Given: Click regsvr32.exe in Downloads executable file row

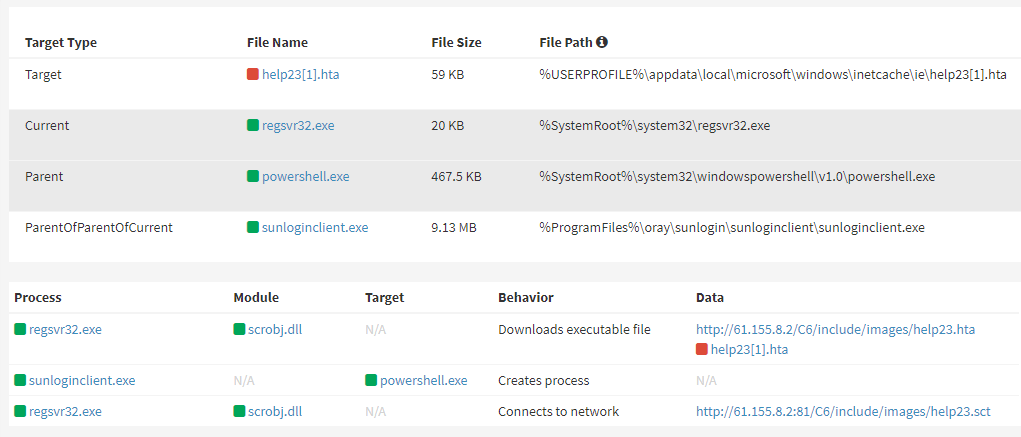Looking at the screenshot, I should [x=65, y=329].
